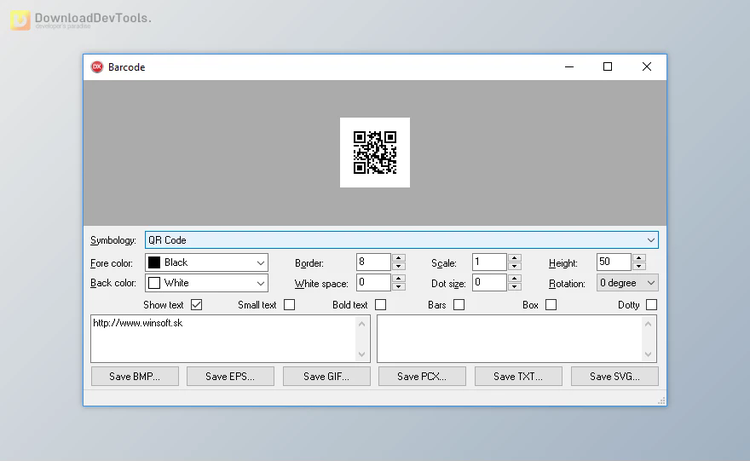The width and height of the screenshot is (750, 461).
Task: Click the Barcode app icon in title bar
Action: click(x=97, y=67)
